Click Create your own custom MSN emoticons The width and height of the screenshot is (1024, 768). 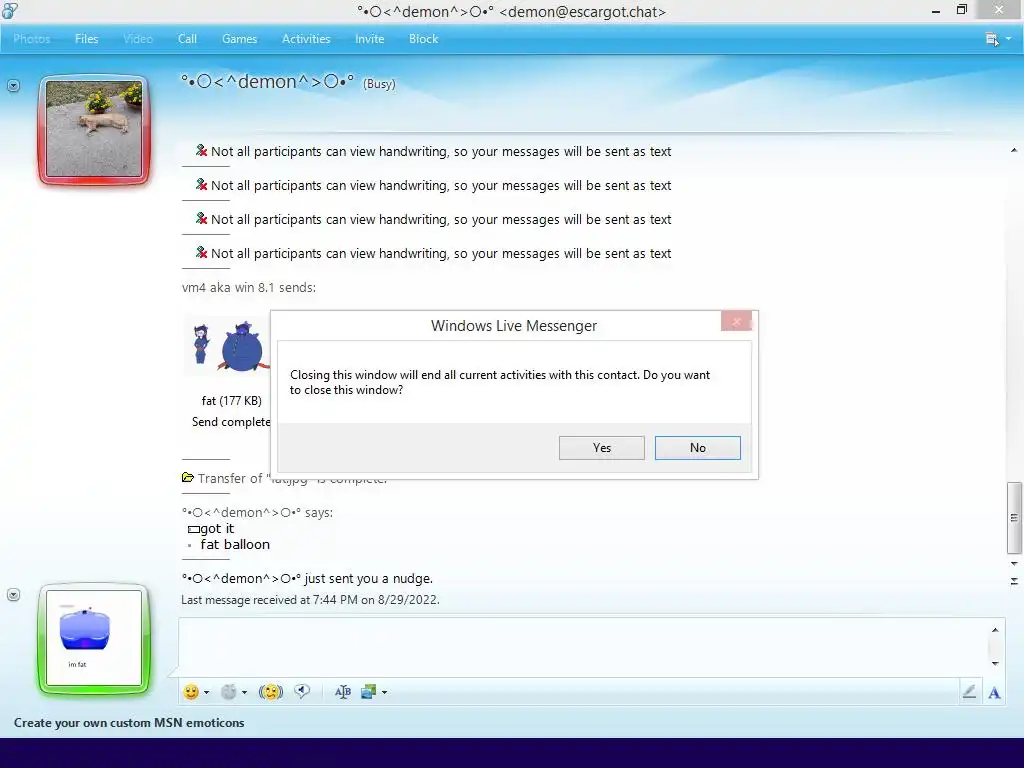coord(129,723)
